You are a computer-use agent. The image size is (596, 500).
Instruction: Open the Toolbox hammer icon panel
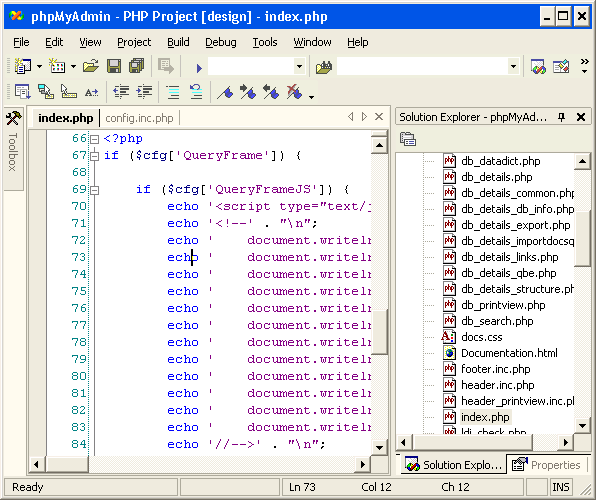coord(14,118)
